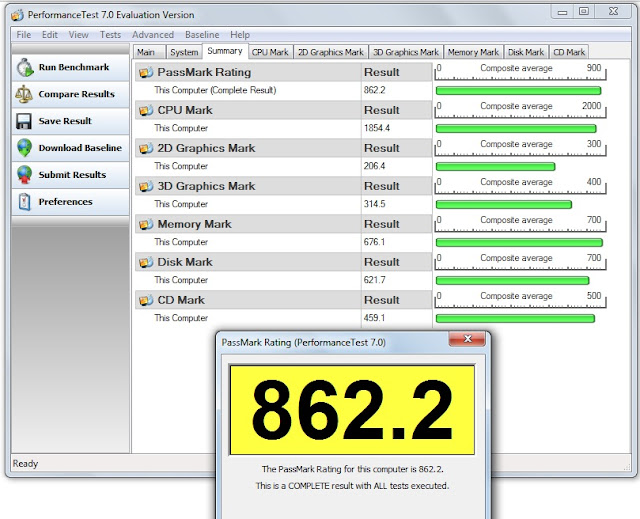640x519 pixels.
Task: Click the Run Benchmark stopwatch icon
Action: click(x=25, y=67)
